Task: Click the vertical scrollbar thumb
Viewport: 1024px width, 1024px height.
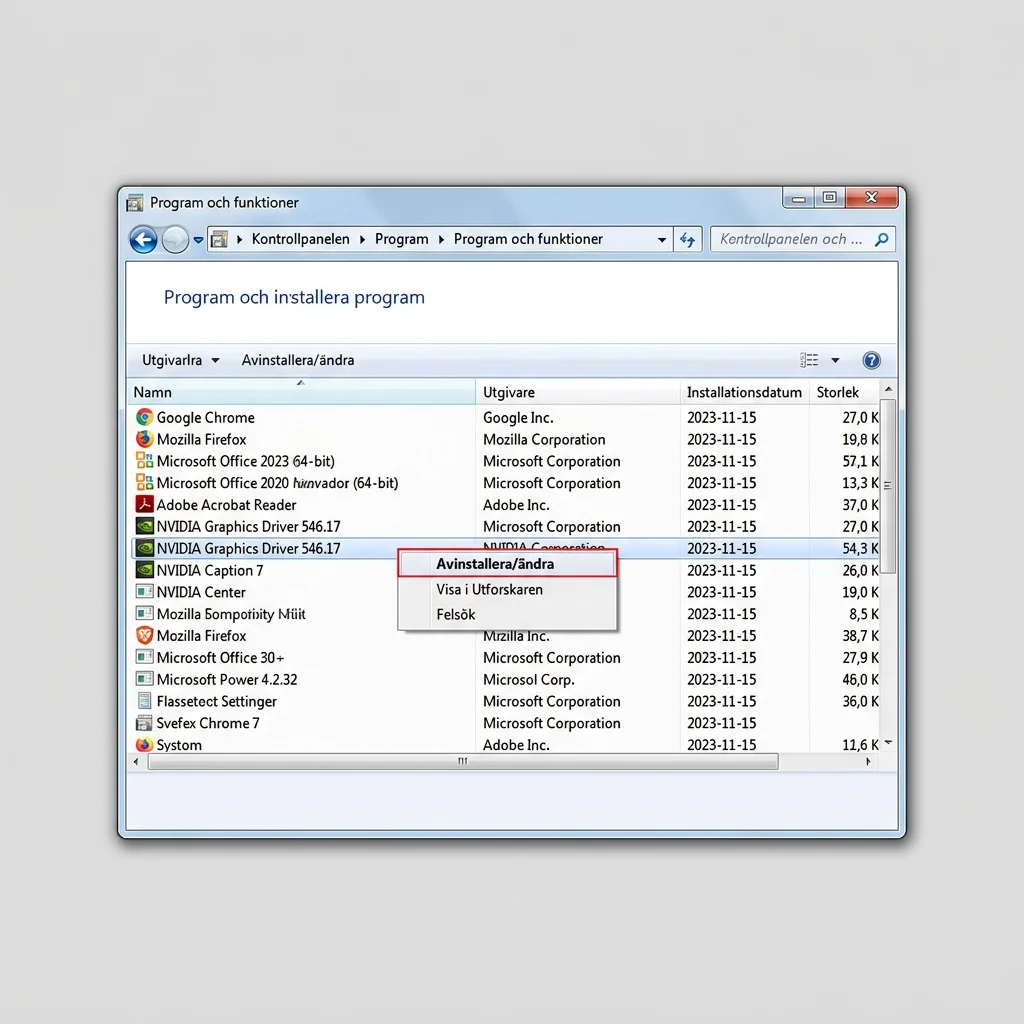Action: click(888, 485)
